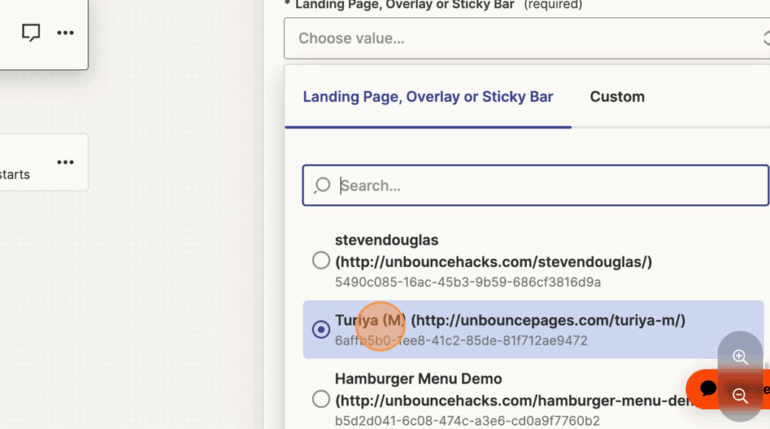Select the Hamburger Menu Demo radio button
The width and height of the screenshot is (770, 429).
click(321, 399)
